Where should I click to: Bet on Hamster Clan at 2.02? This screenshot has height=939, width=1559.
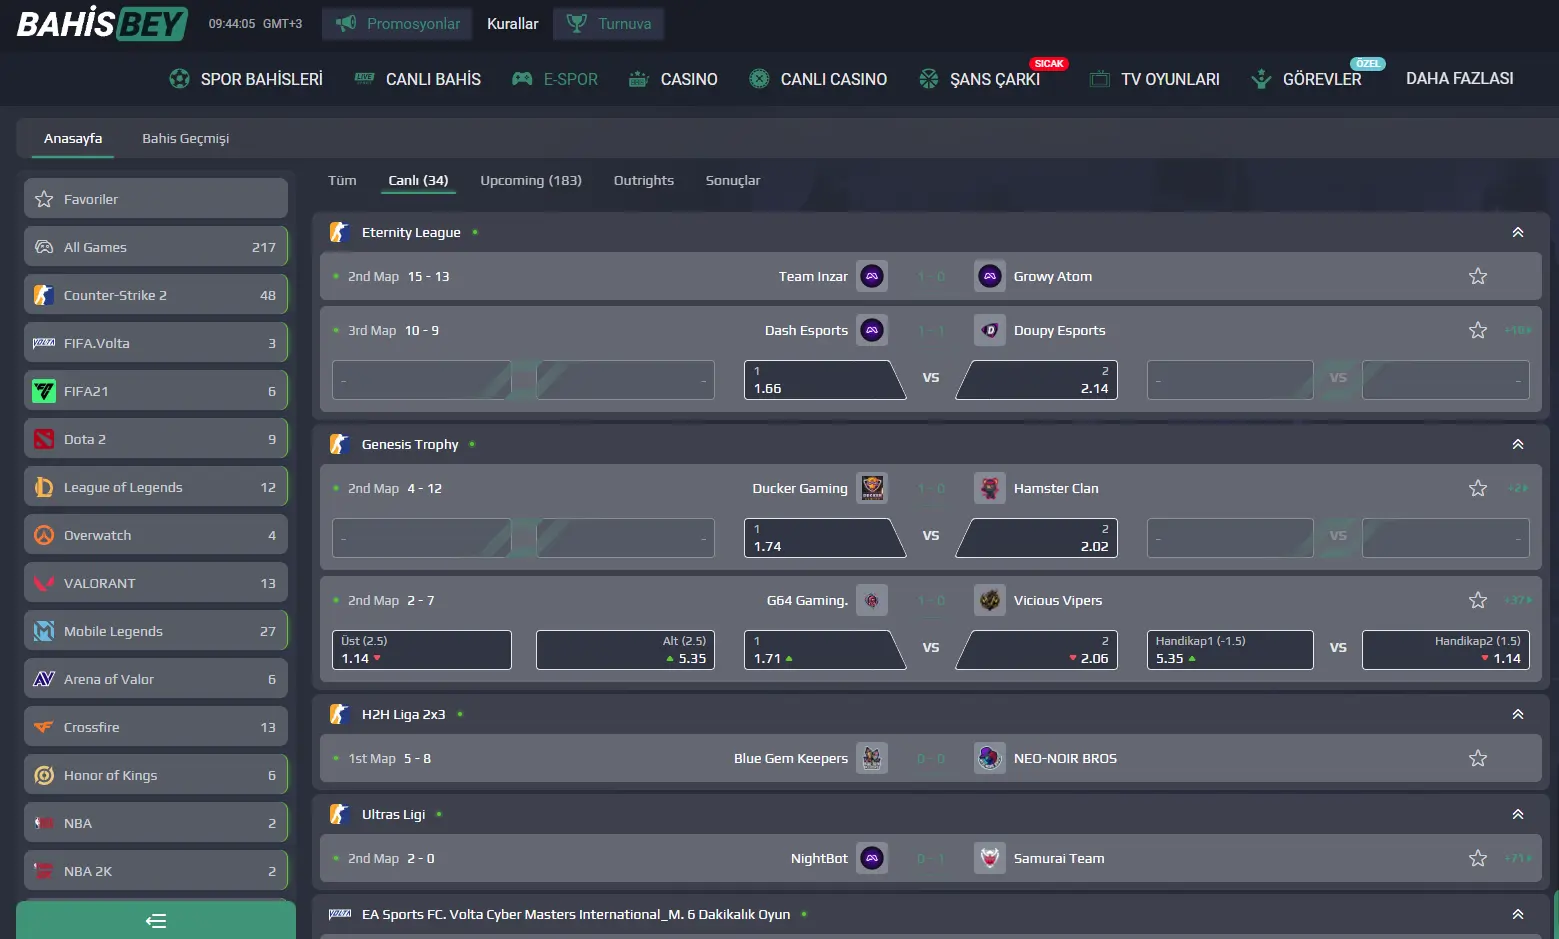click(1037, 538)
